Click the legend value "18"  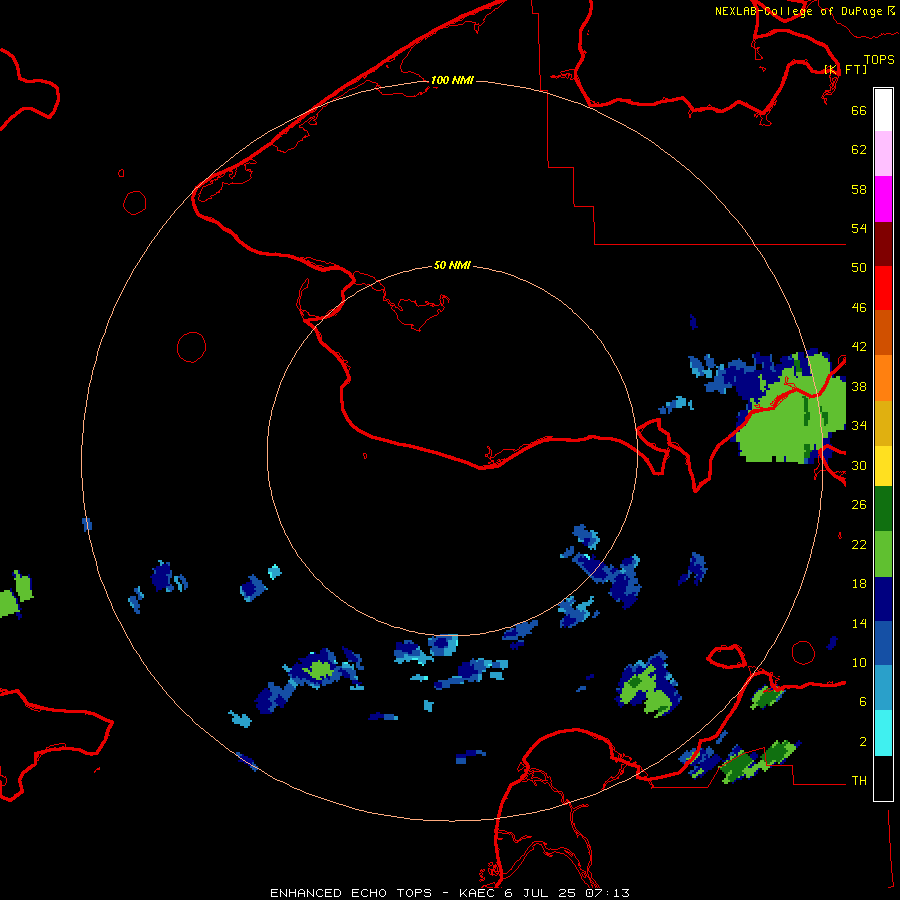859,584
